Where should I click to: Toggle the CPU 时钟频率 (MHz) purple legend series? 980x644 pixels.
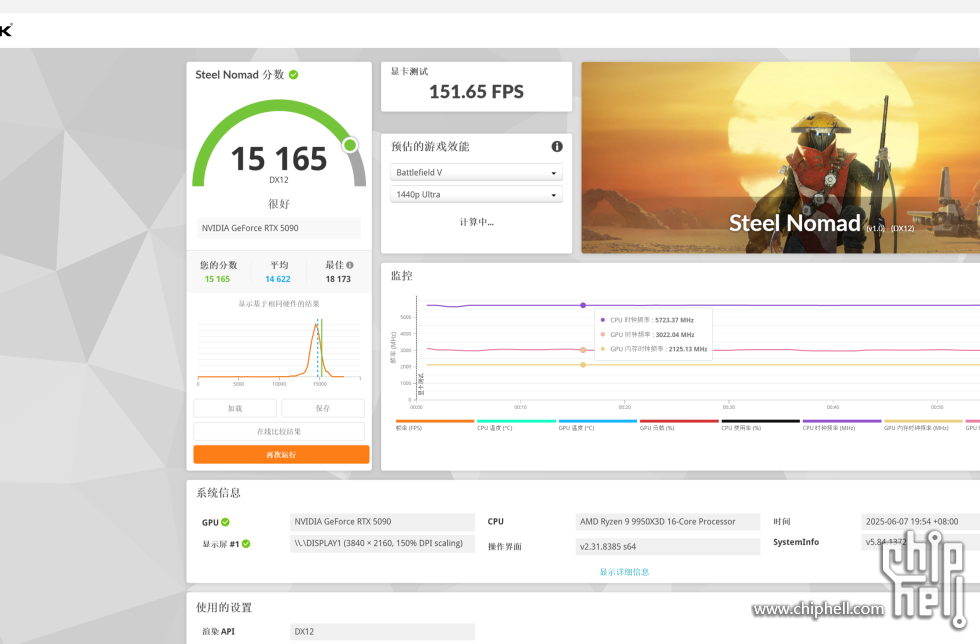coord(842,425)
